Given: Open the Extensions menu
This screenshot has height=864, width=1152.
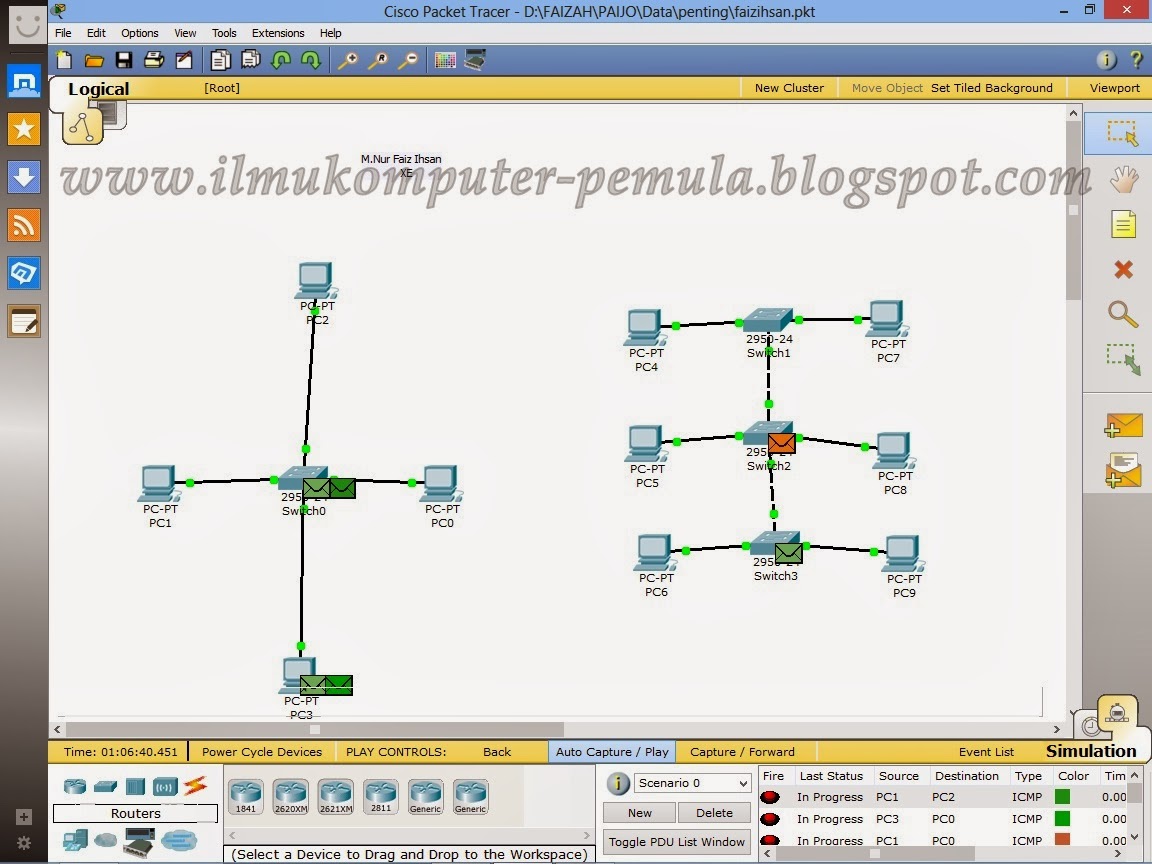Looking at the screenshot, I should coord(277,32).
